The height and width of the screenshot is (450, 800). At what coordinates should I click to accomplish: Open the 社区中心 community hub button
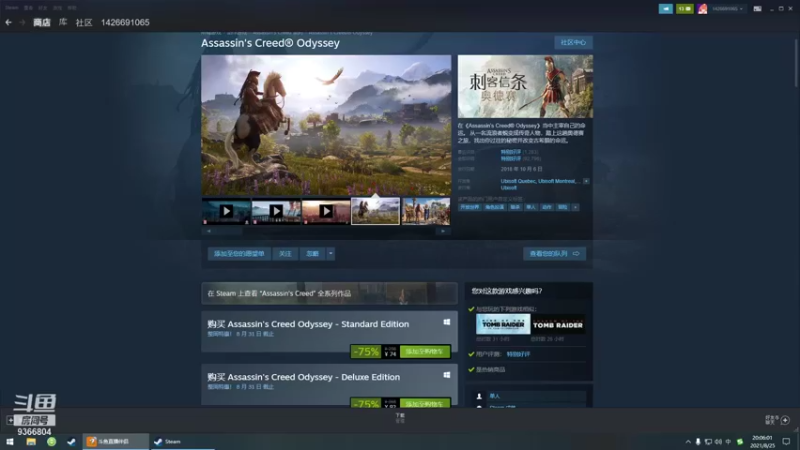pyautogui.click(x=573, y=42)
